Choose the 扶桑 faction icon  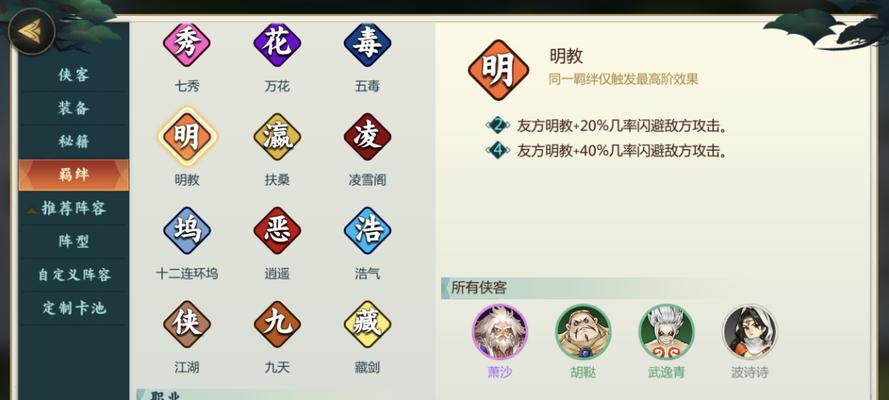(277, 137)
